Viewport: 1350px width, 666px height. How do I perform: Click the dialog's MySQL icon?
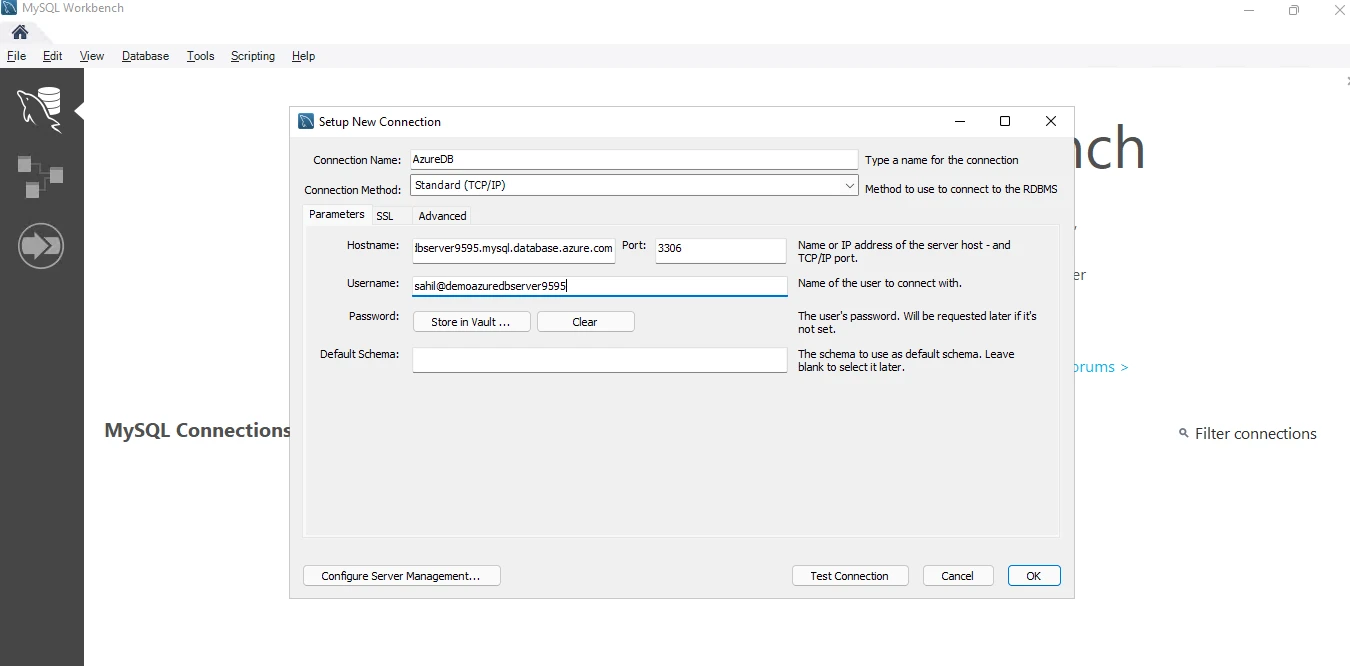306,121
